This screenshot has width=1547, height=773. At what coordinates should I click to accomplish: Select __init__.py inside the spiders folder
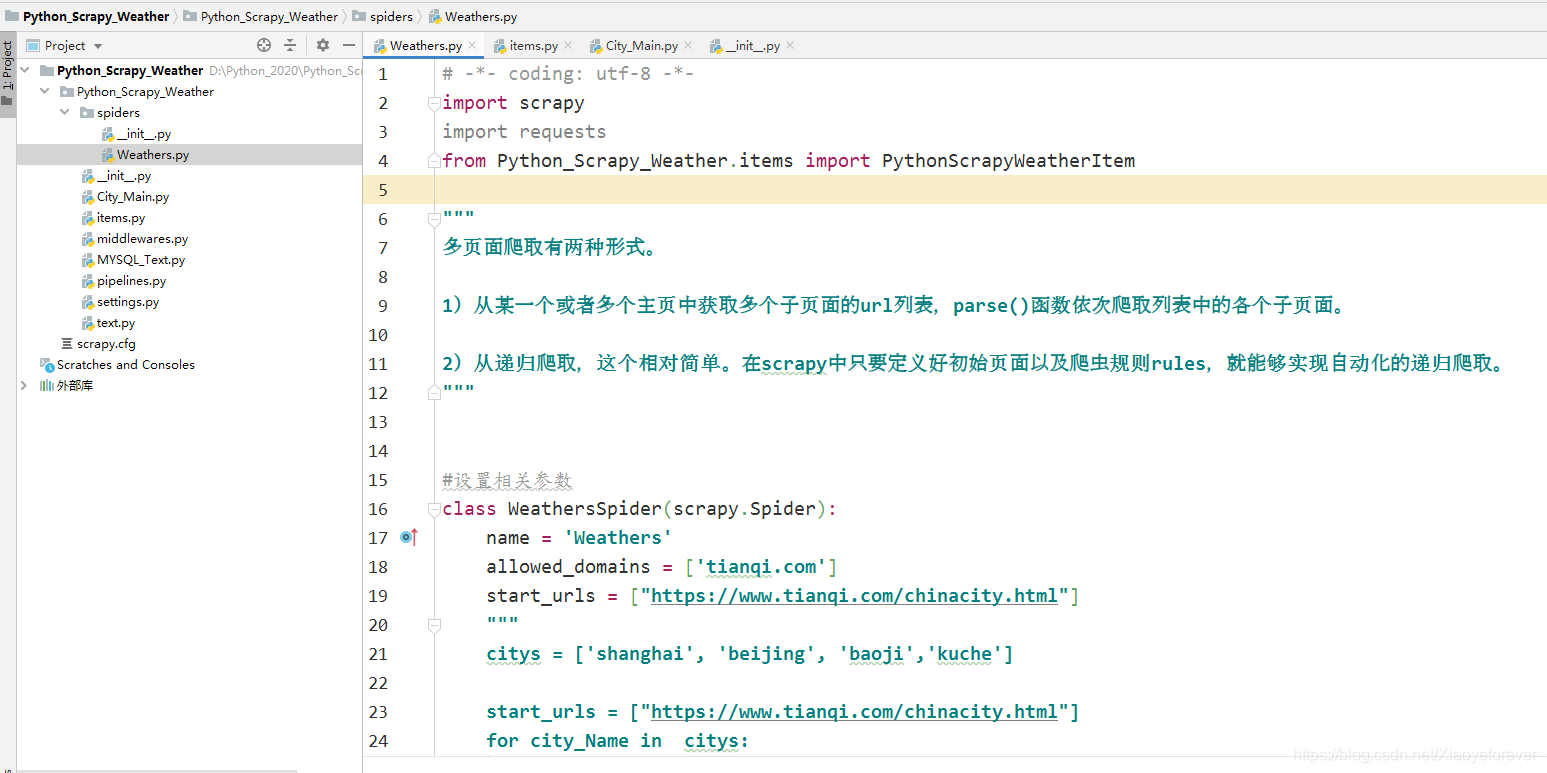click(x=137, y=134)
